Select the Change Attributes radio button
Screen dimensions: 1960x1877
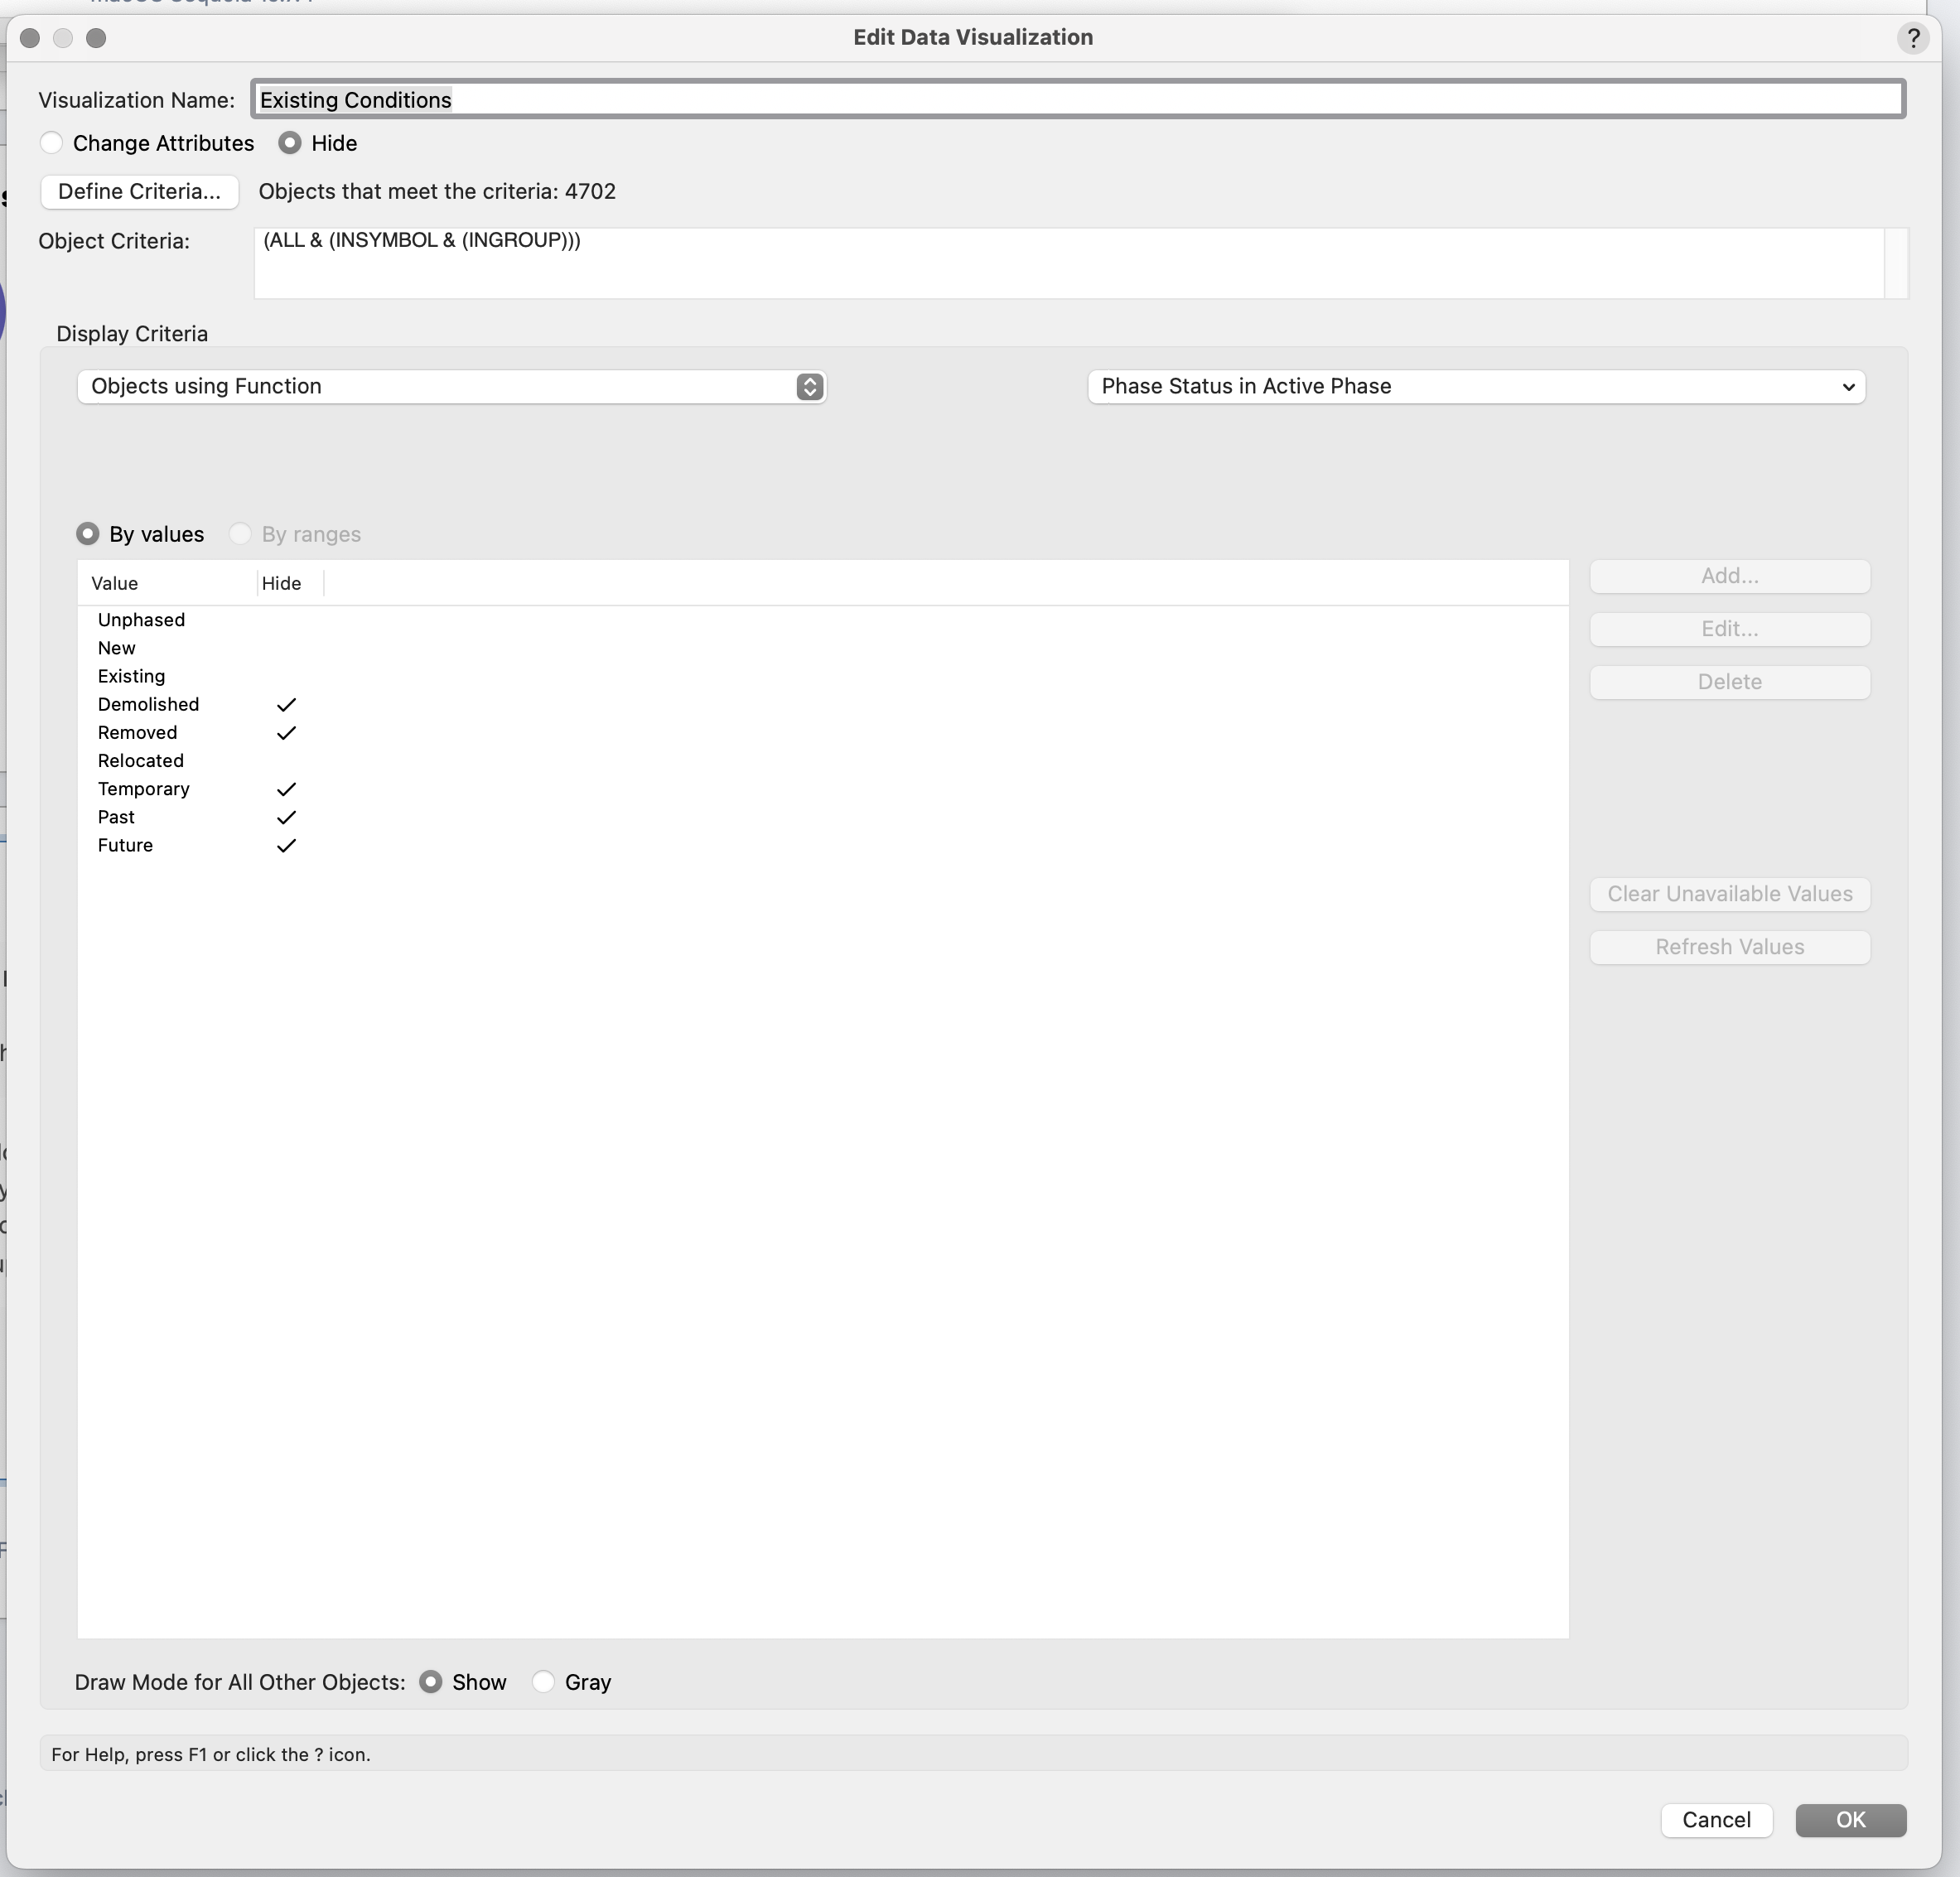pos(52,143)
